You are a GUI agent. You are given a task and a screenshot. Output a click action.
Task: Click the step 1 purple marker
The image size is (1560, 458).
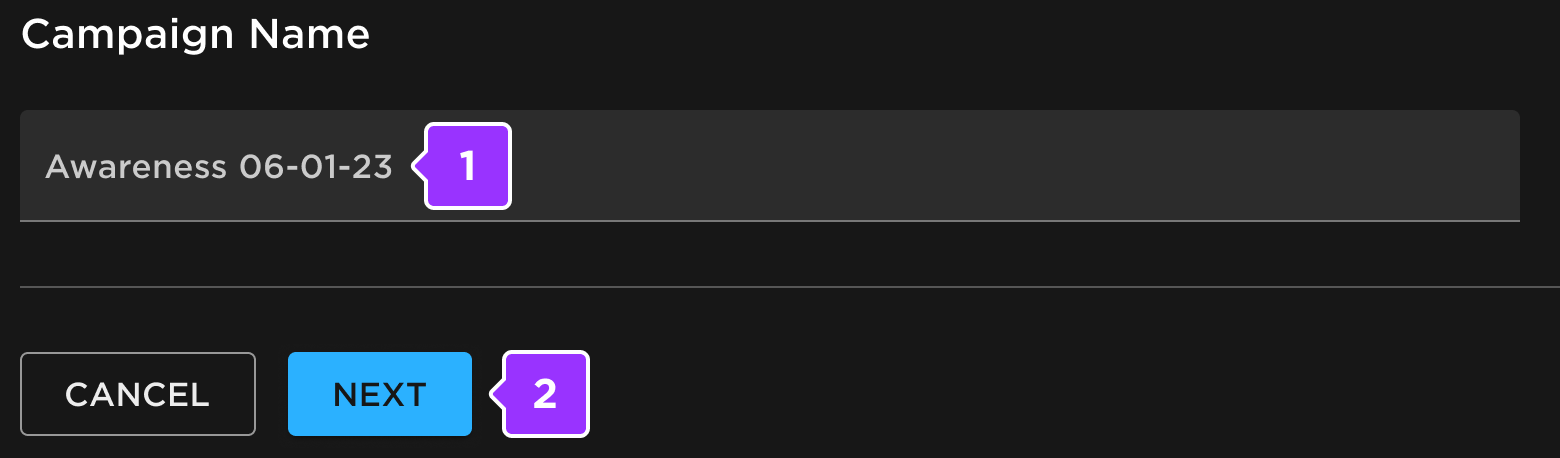coord(467,166)
